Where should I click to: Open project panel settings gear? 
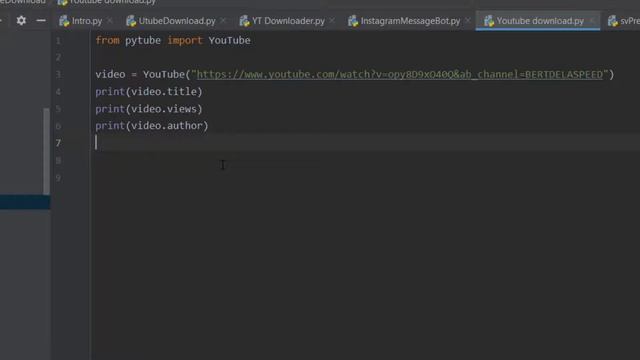click(21, 20)
